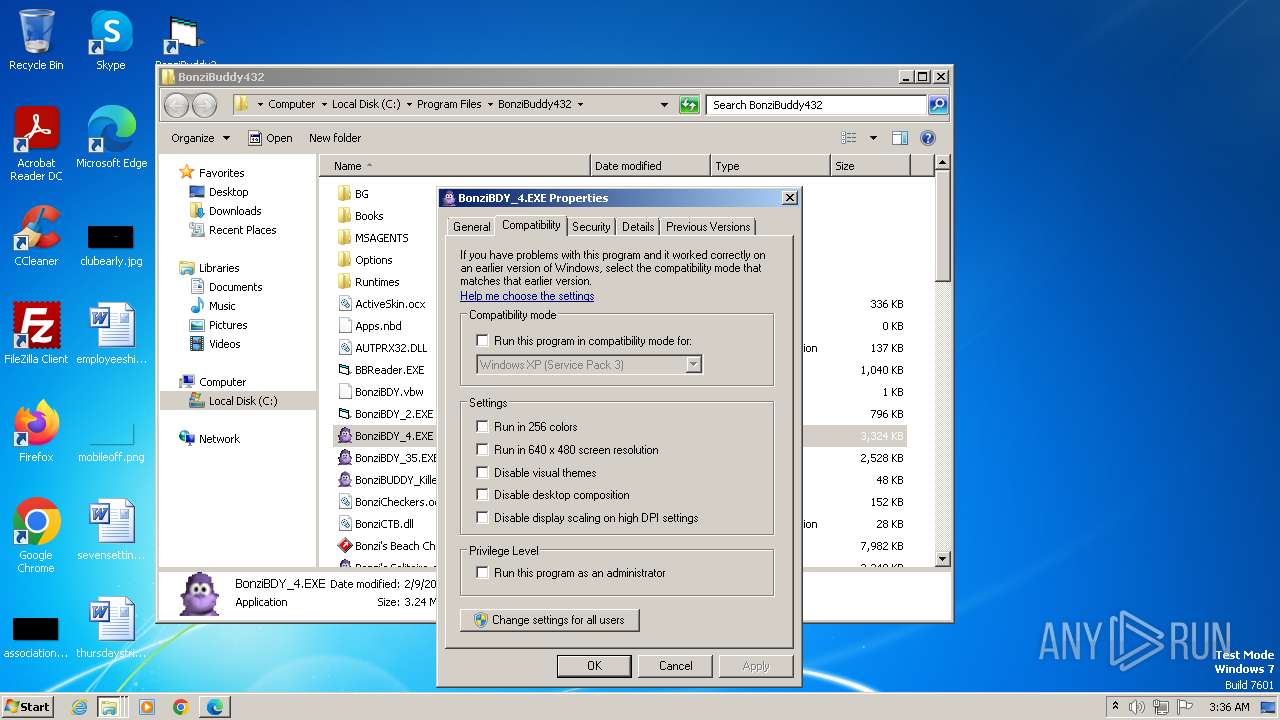Switch to the Previous Versions tab
Image resolution: width=1280 pixels, height=720 pixels.
click(x=708, y=227)
